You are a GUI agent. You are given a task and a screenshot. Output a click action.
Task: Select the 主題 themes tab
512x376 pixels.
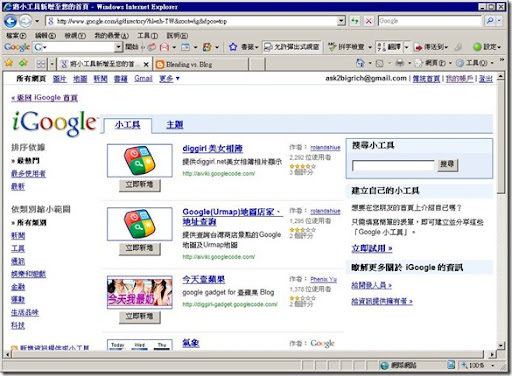click(175, 125)
